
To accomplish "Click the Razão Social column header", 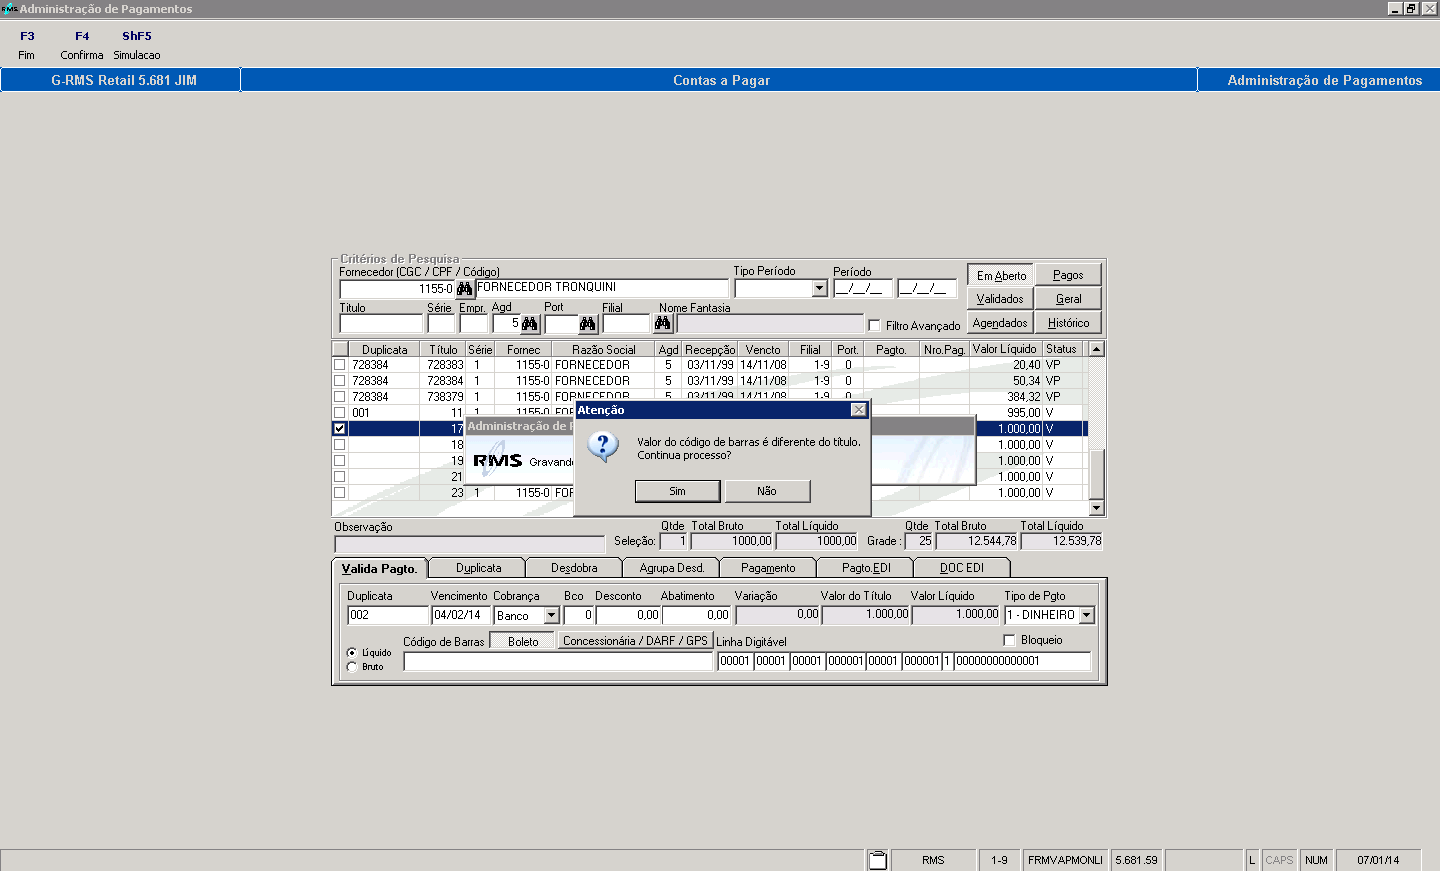I will pyautogui.click(x=604, y=349).
